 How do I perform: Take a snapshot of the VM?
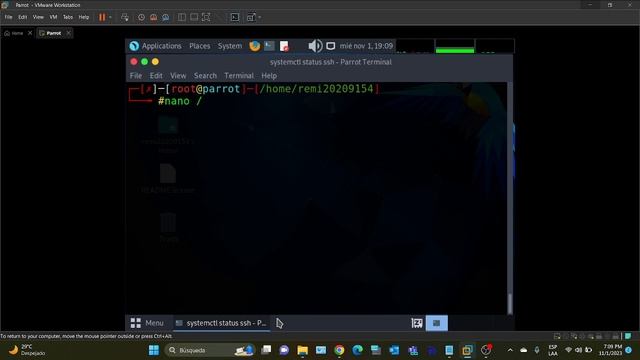[141, 17]
